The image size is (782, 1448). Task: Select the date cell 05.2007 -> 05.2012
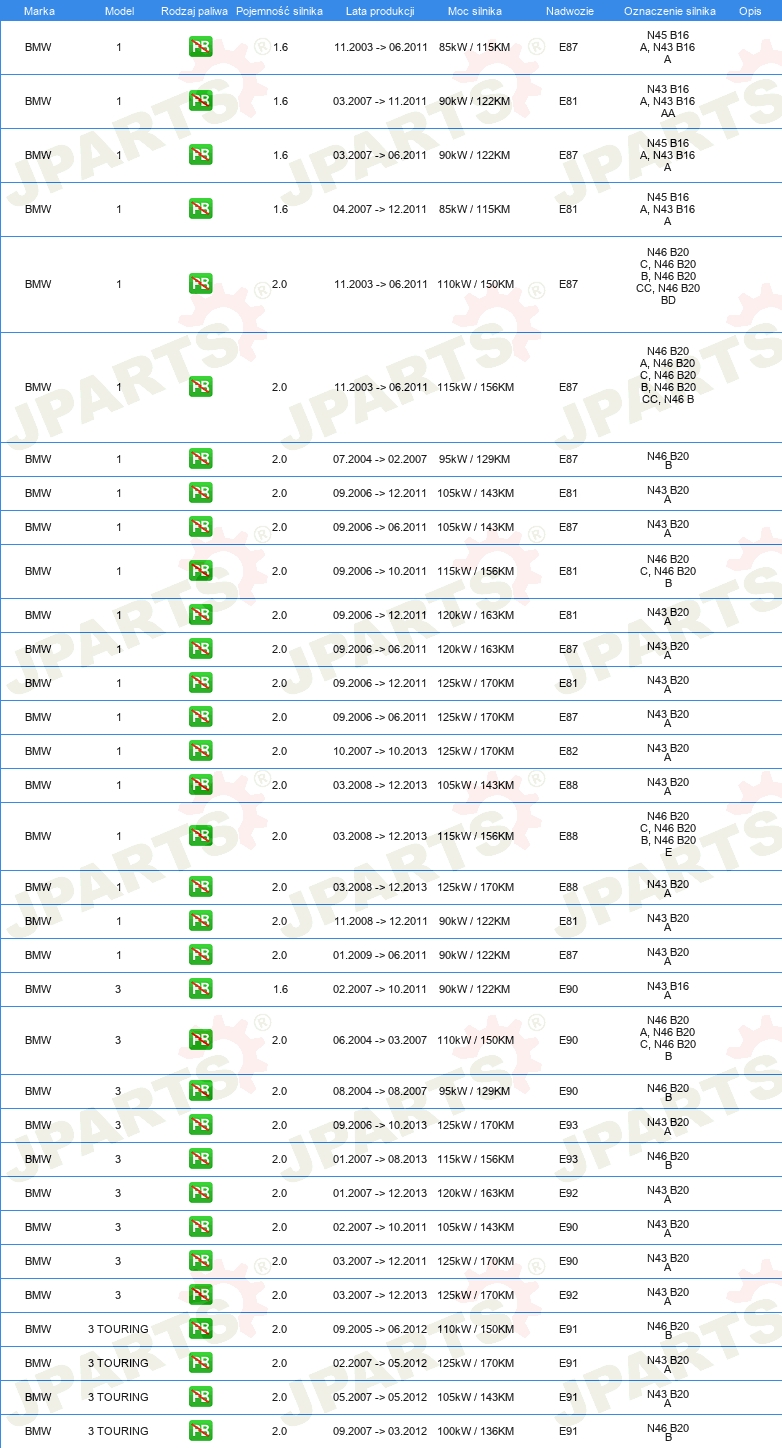click(x=380, y=1397)
